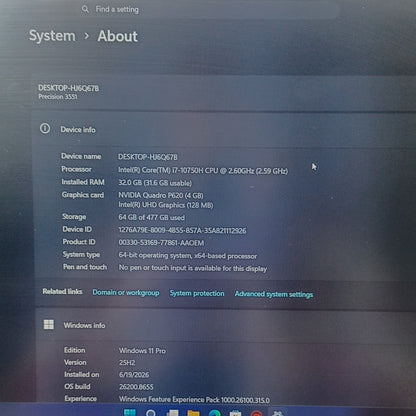Collapse the Windows info section header
416x416 pixels.
point(223,325)
